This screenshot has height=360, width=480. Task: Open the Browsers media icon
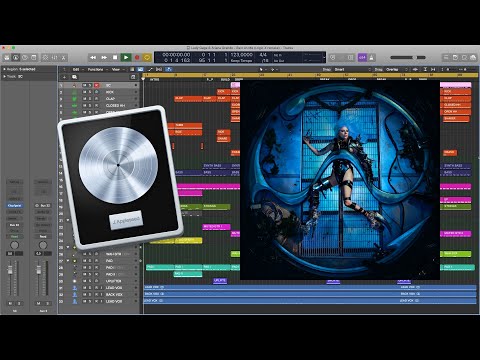[x=473, y=57]
